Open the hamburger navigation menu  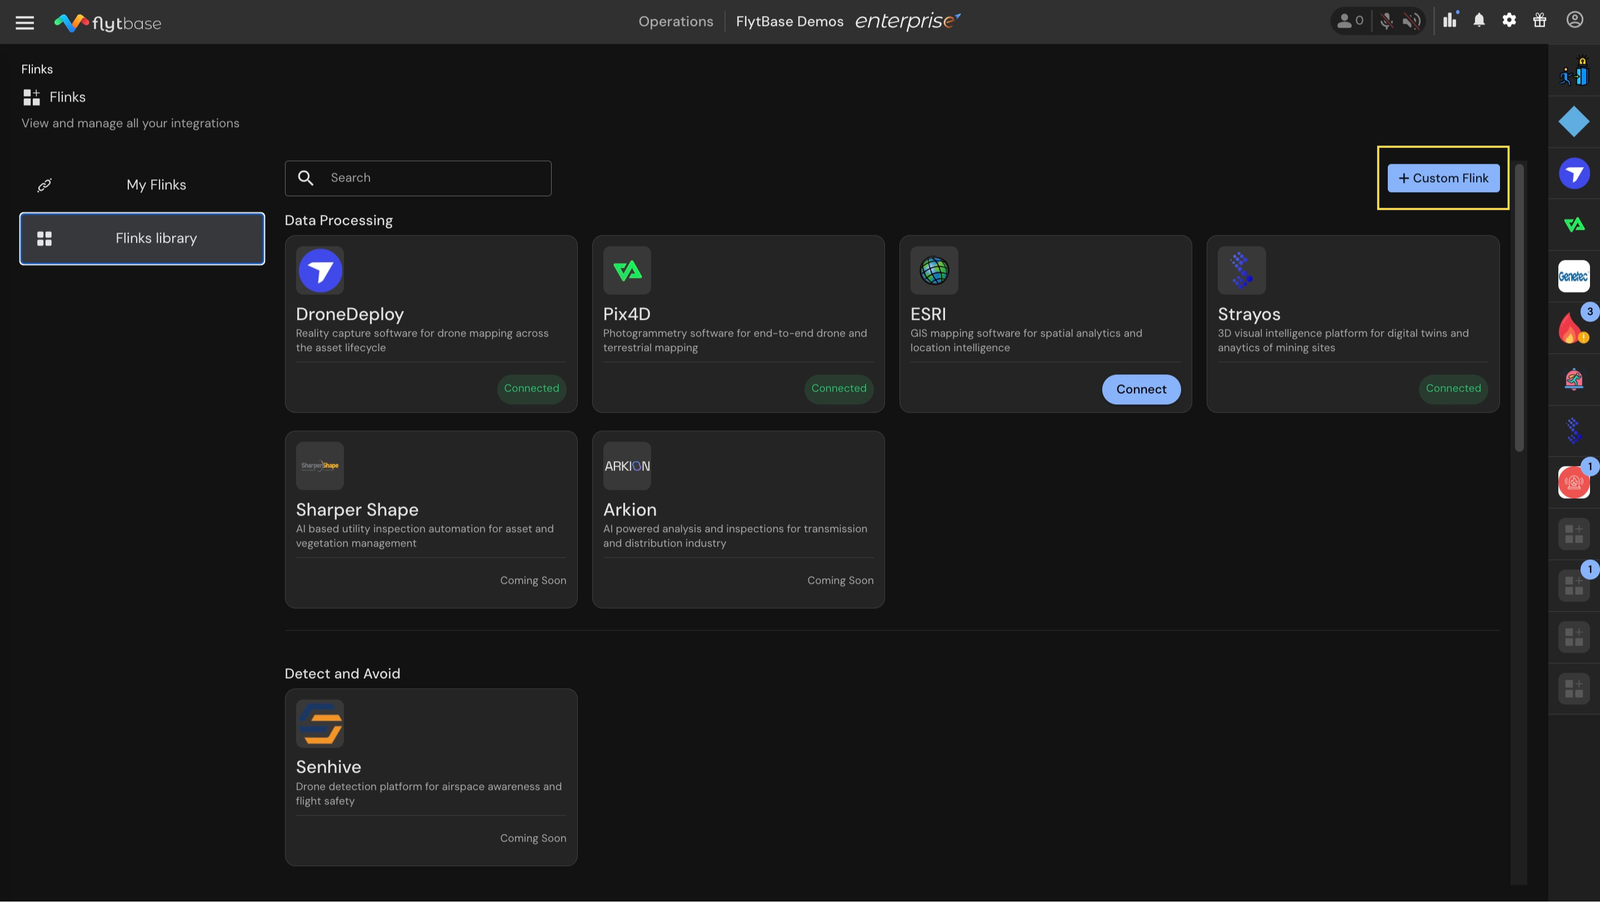pos(25,22)
